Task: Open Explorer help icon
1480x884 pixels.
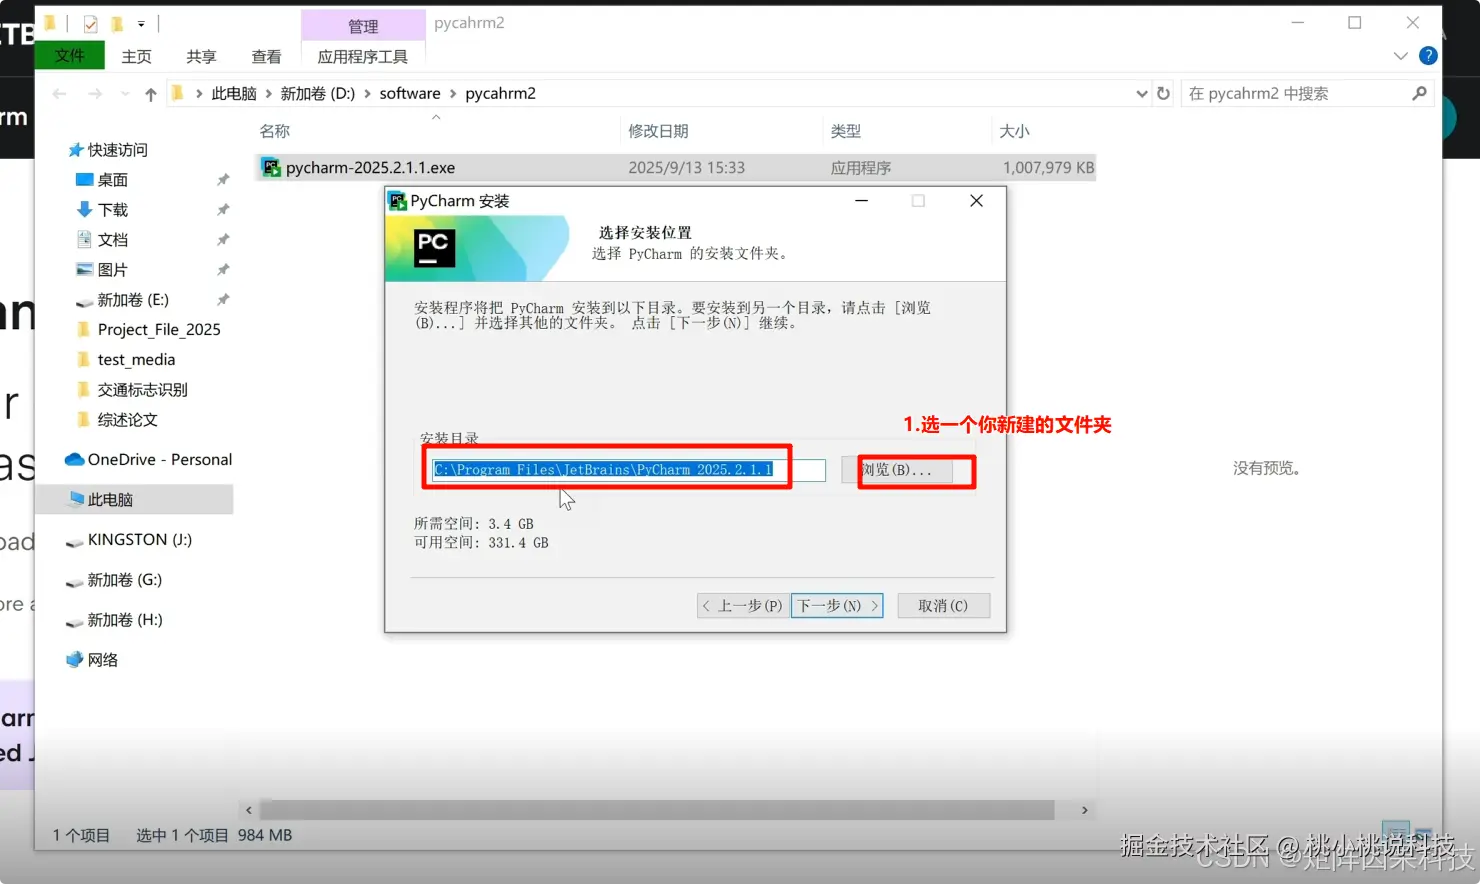Action: click(1428, 56)
